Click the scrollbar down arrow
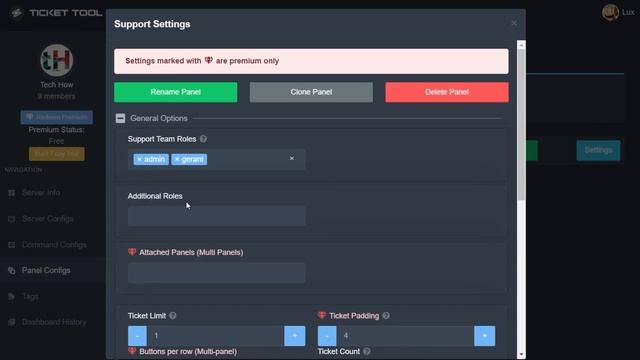640x360 pixels. click(x=521, y=355)
